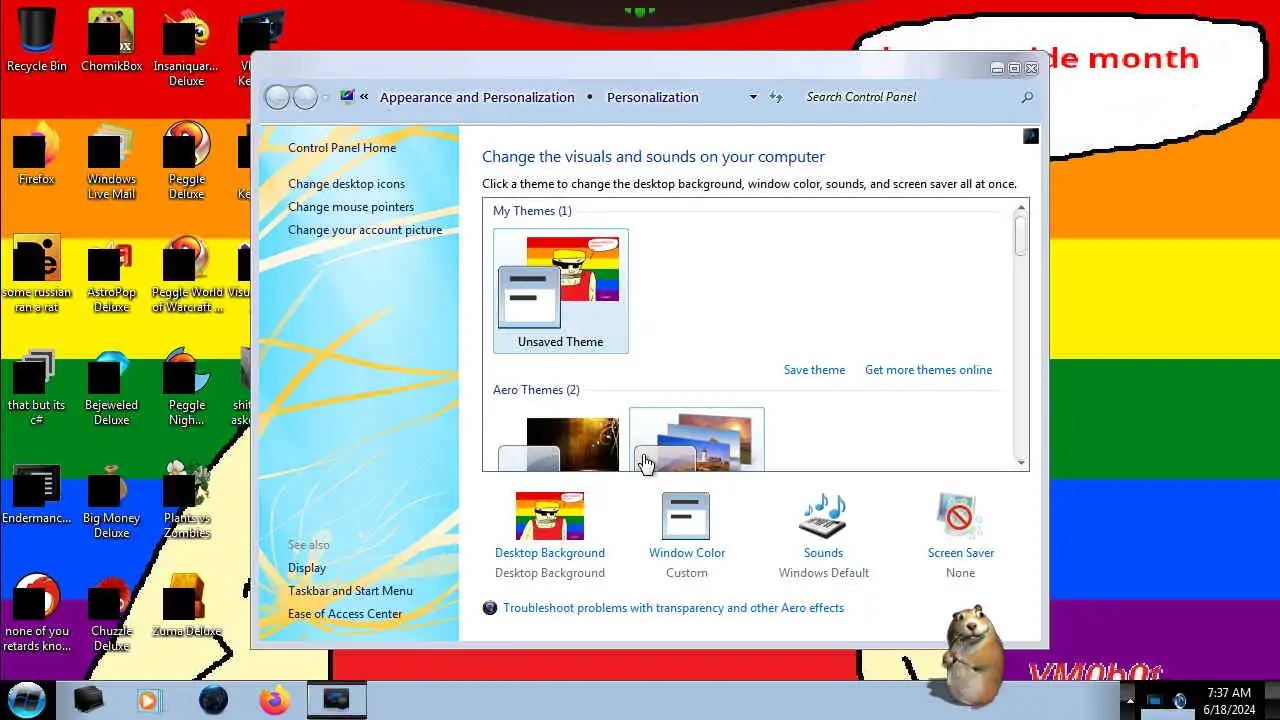
Task: Select the Plants vs Zombies desktop icon
Action: tap(186, 500)
